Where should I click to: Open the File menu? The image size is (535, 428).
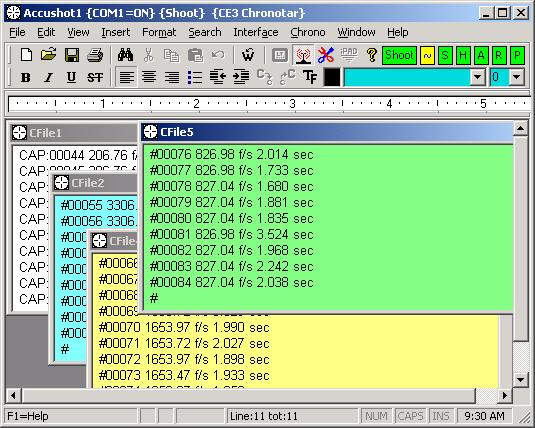[x=17, y=32]
